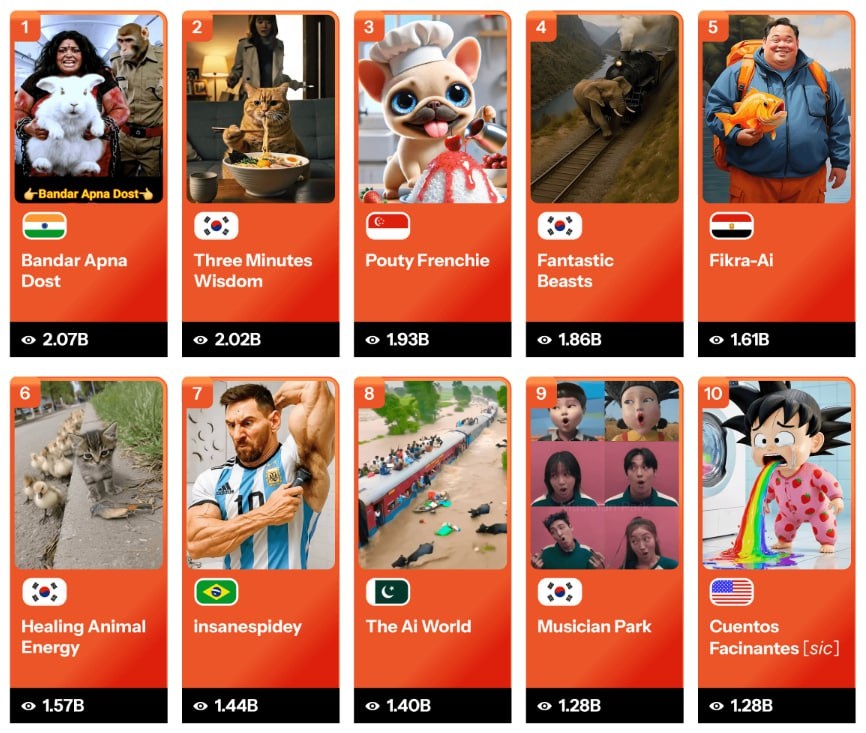This screenshot has height=733, width=866.
Task: Open the flooded train thumbnail
Action: [x=432, y=475]
